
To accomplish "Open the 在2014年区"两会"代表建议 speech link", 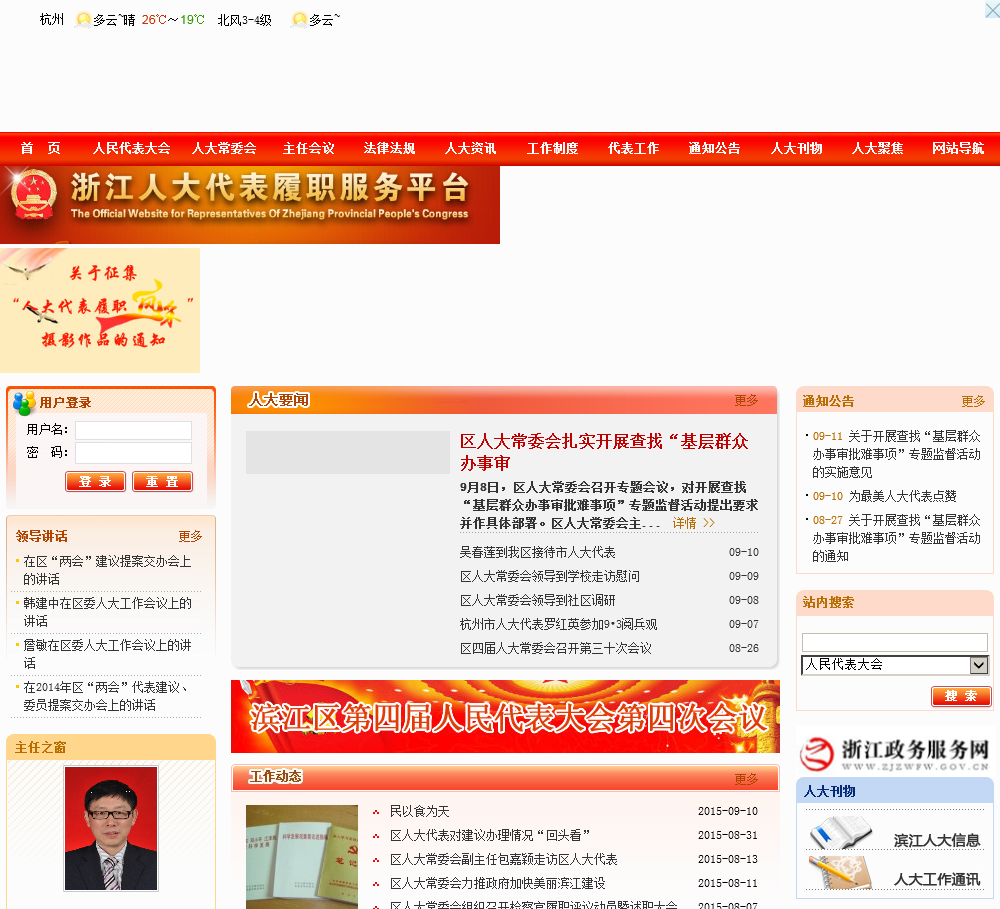I will pyautogui.click(x=105, y=697).
